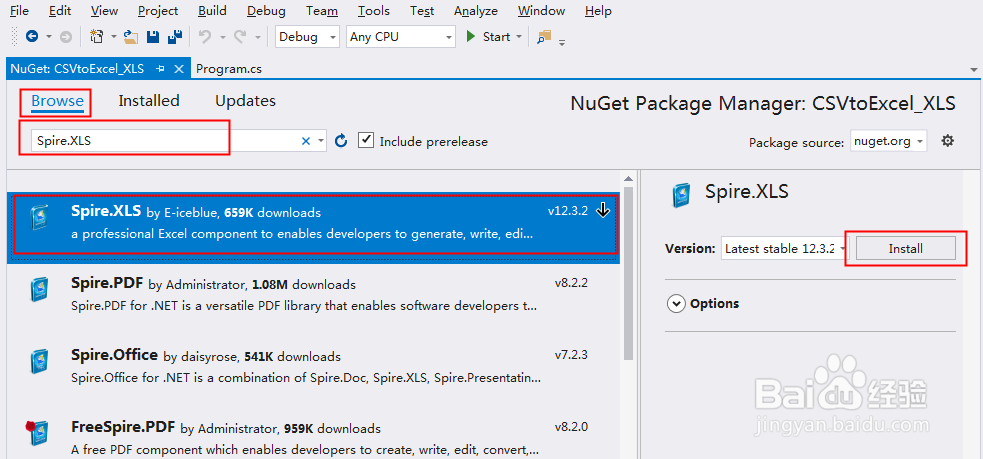Open the Edit menu
The image size is (983, 459).
(x=60, y=11)
